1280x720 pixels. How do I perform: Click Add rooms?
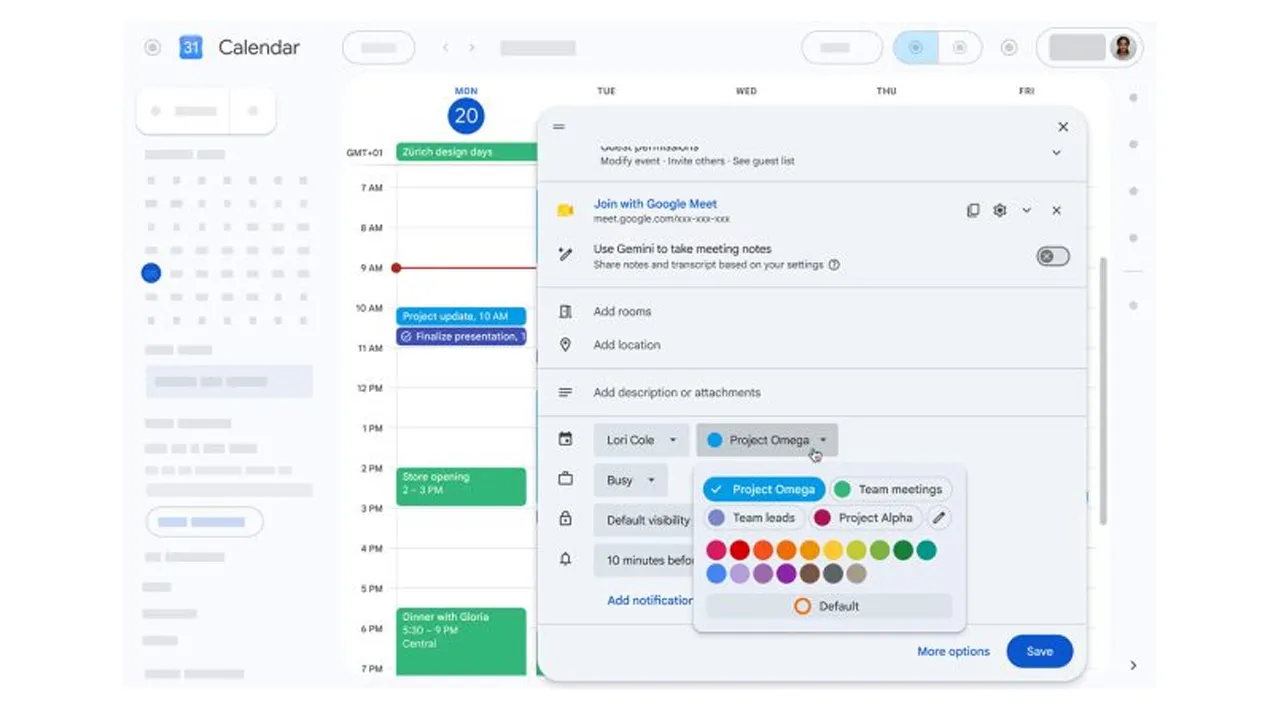622,312
